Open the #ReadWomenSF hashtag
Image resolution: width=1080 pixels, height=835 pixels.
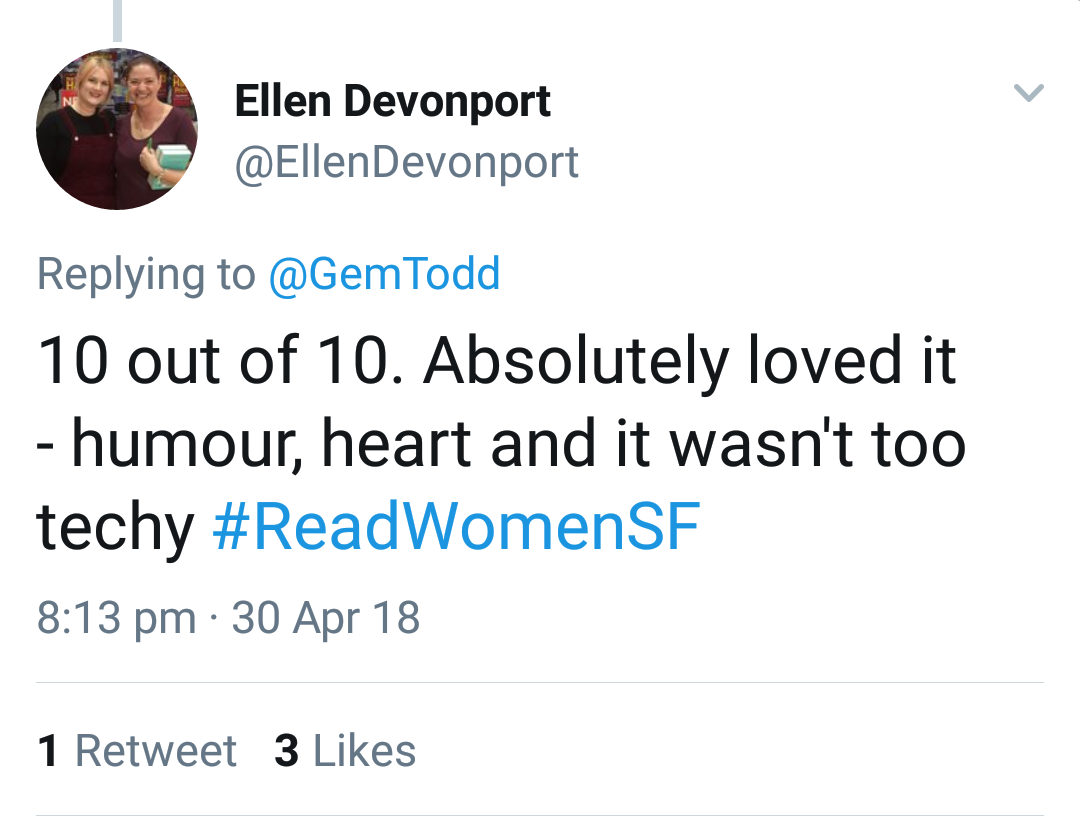[456, 529]
